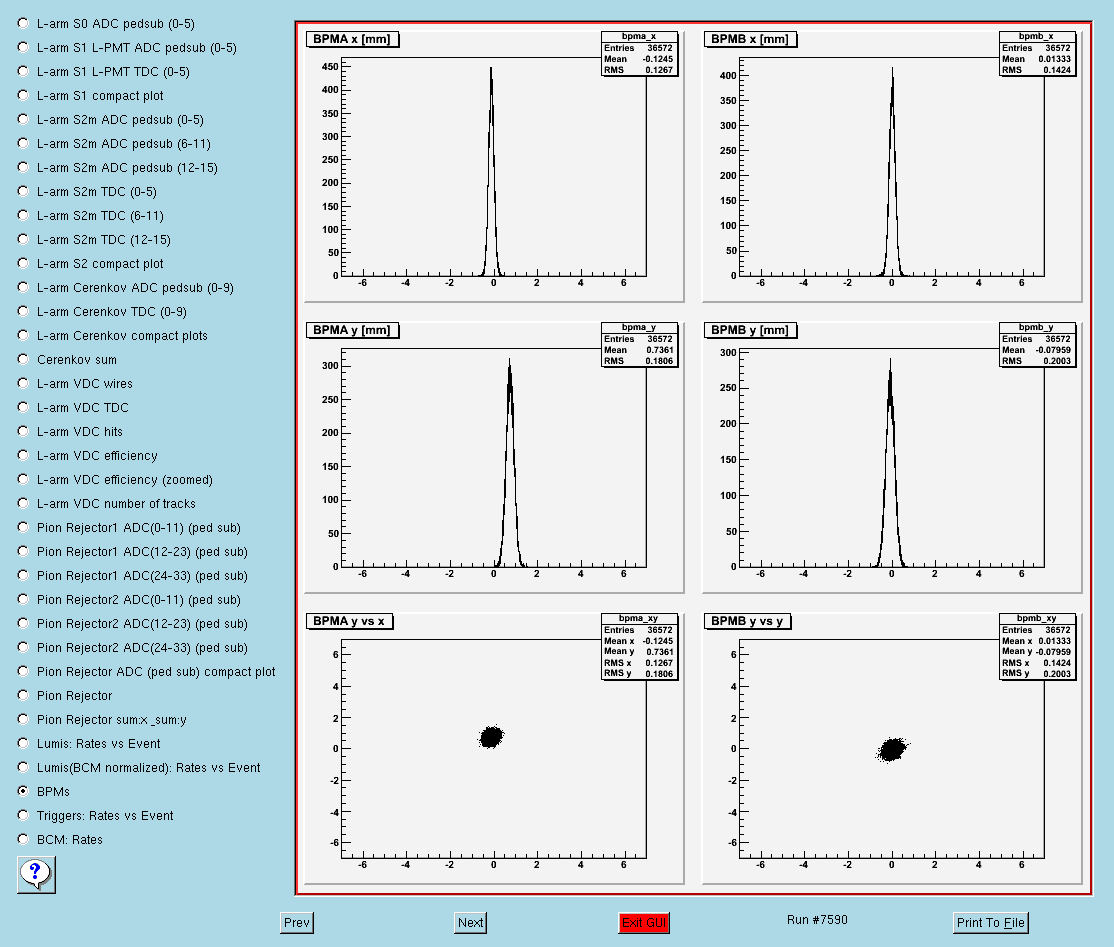Select Pion Rejector2 ADC(24-33) (ped sub)
This screenshot has height=947, width=1114.
23,647
